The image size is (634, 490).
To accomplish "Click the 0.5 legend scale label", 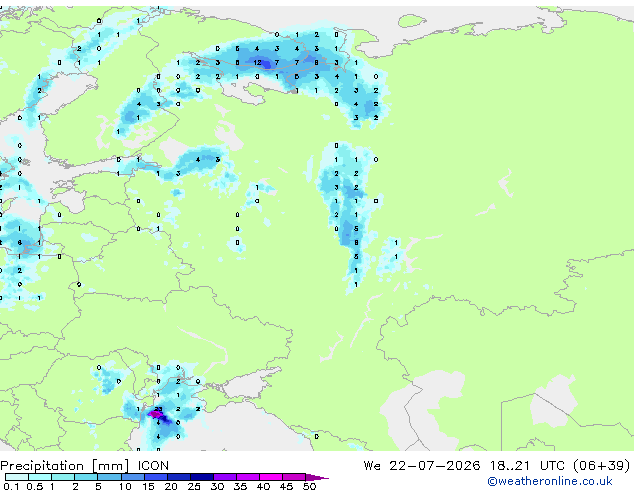I will (x=35, y=486).
